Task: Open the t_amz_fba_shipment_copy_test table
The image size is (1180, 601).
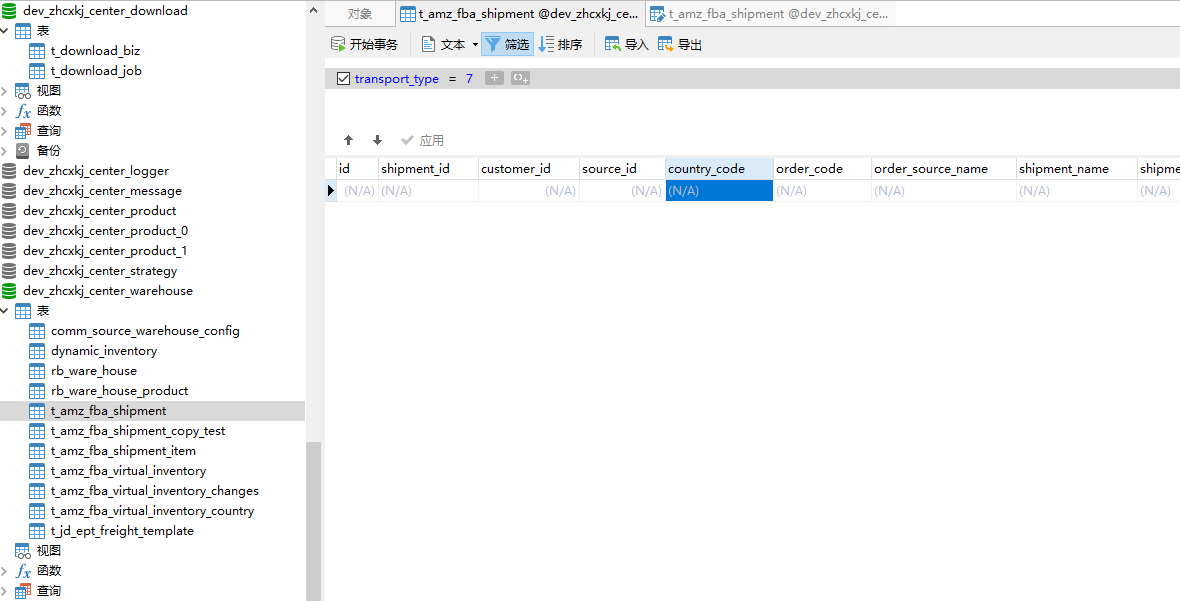Action: click(x=138, y=431)
